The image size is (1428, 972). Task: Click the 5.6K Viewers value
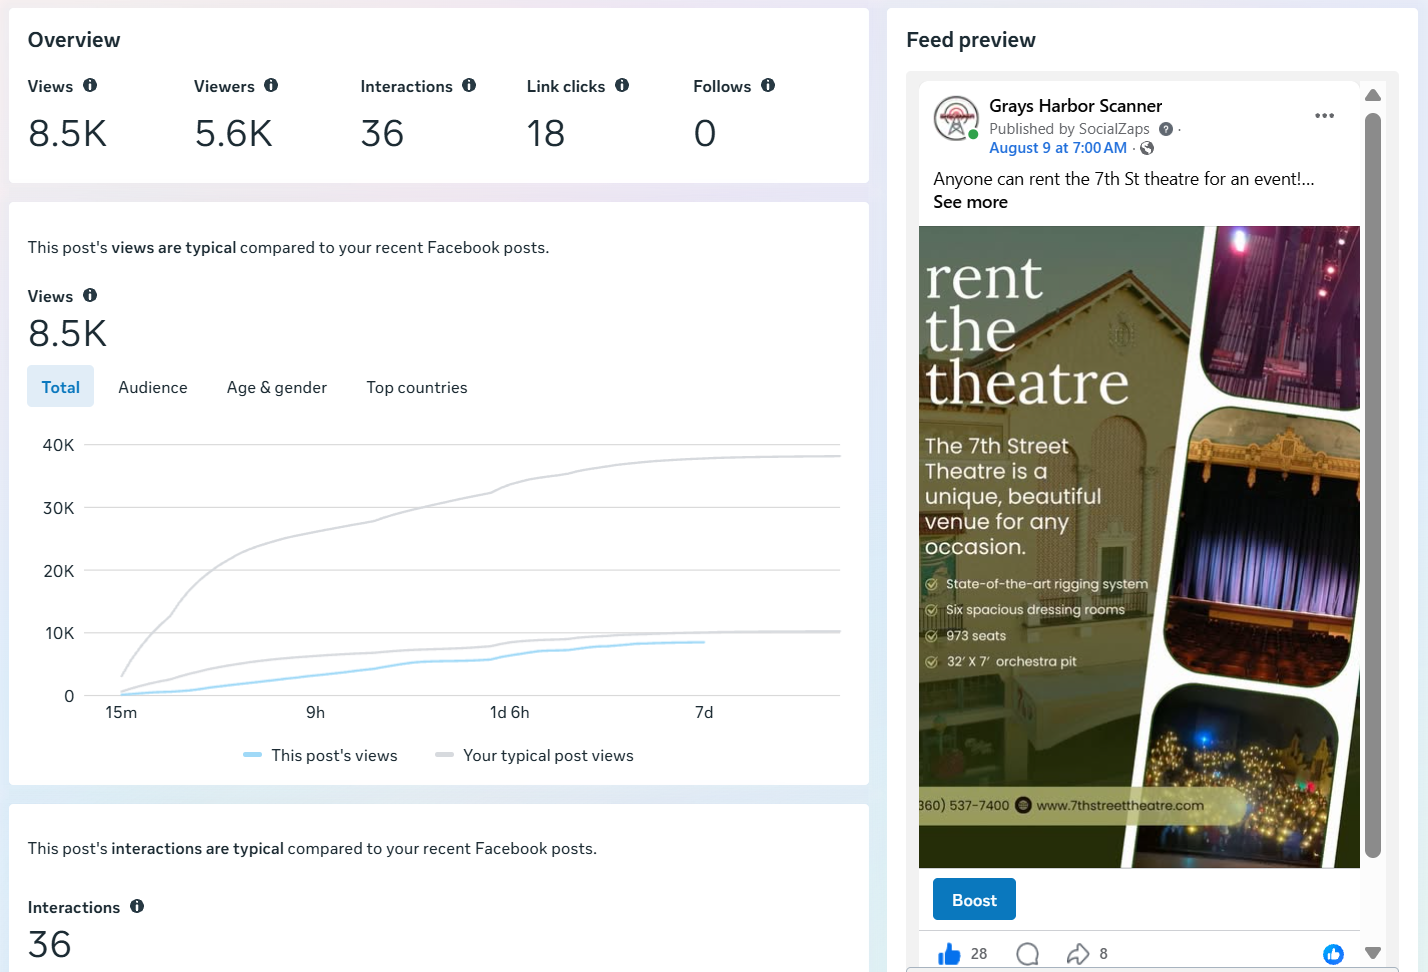click(x=233, y=133)
